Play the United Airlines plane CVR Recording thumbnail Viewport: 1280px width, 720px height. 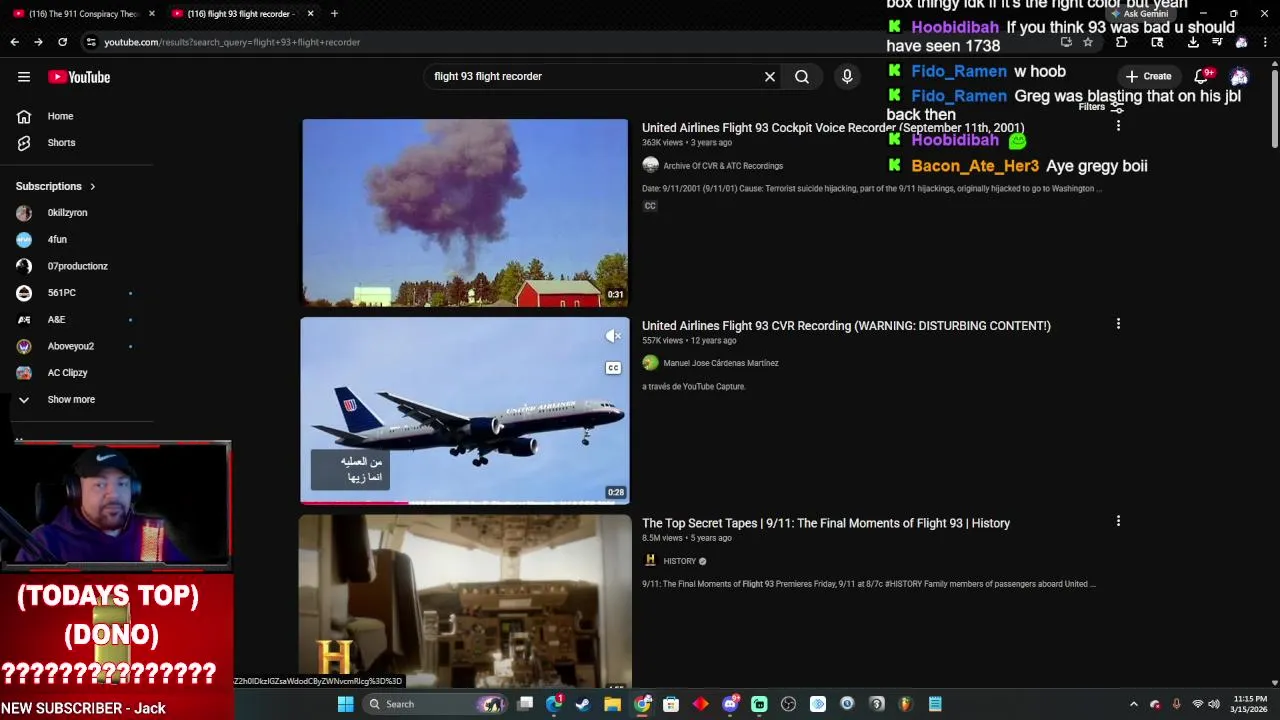(465, 410)
